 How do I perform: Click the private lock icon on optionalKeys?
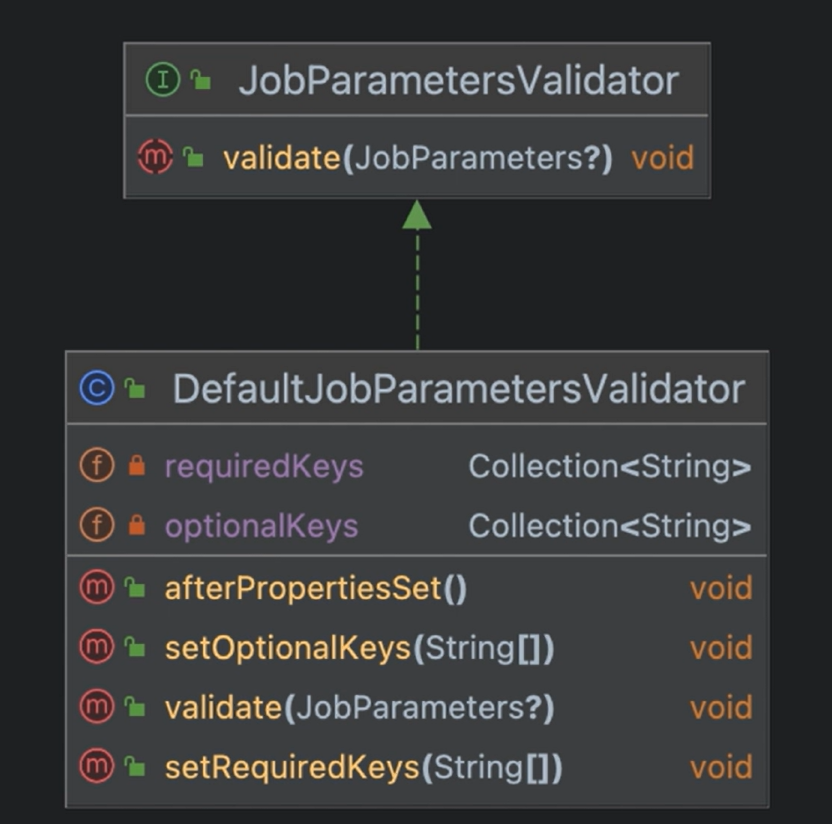pyautogui.click(x=137, y=527)
